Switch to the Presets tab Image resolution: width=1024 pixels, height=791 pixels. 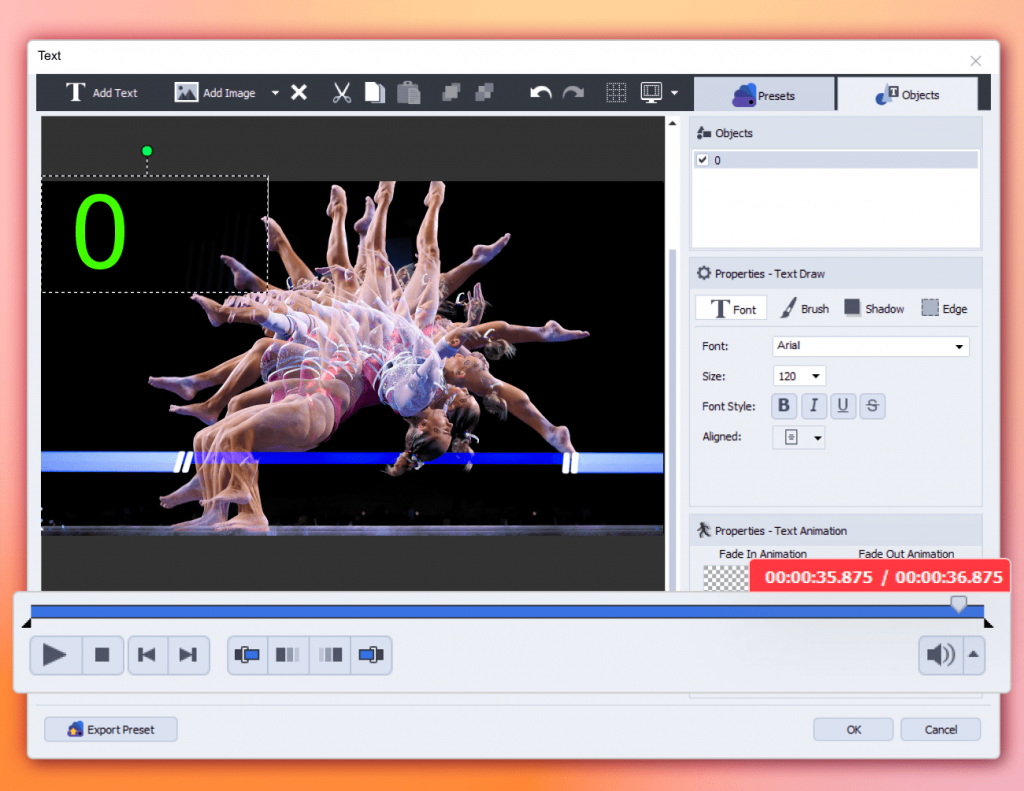[x=764, y=95]
